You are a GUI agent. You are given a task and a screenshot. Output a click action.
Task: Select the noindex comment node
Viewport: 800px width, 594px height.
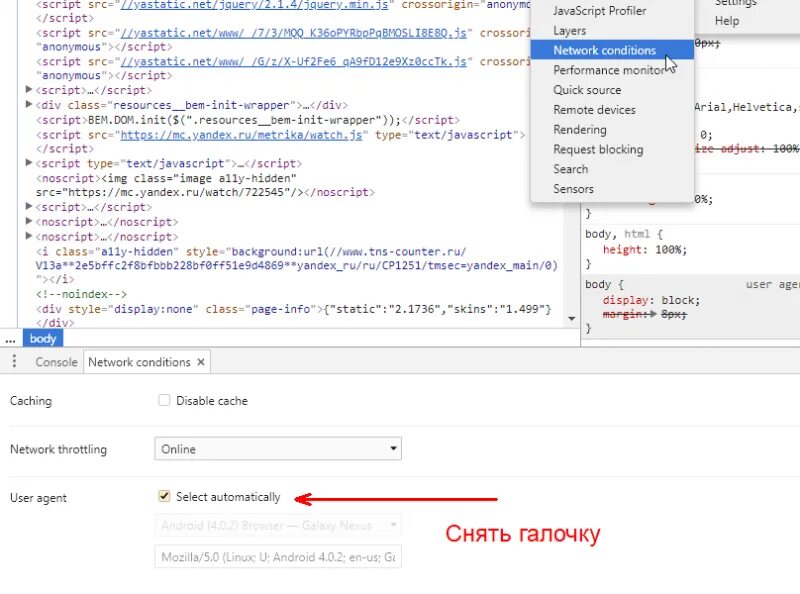pyautogui.click(x=81, y=294)
